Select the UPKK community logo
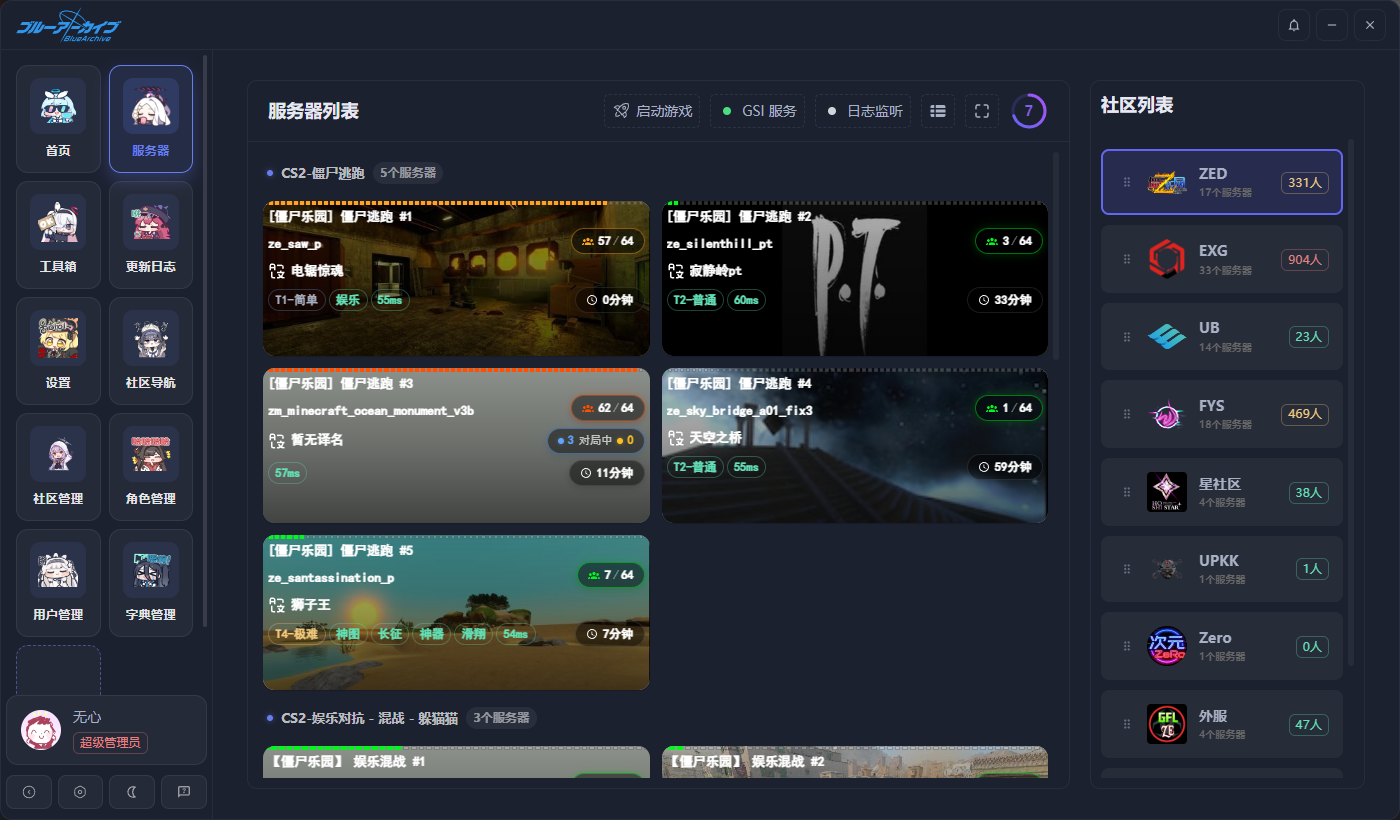 coord(1167,569)
